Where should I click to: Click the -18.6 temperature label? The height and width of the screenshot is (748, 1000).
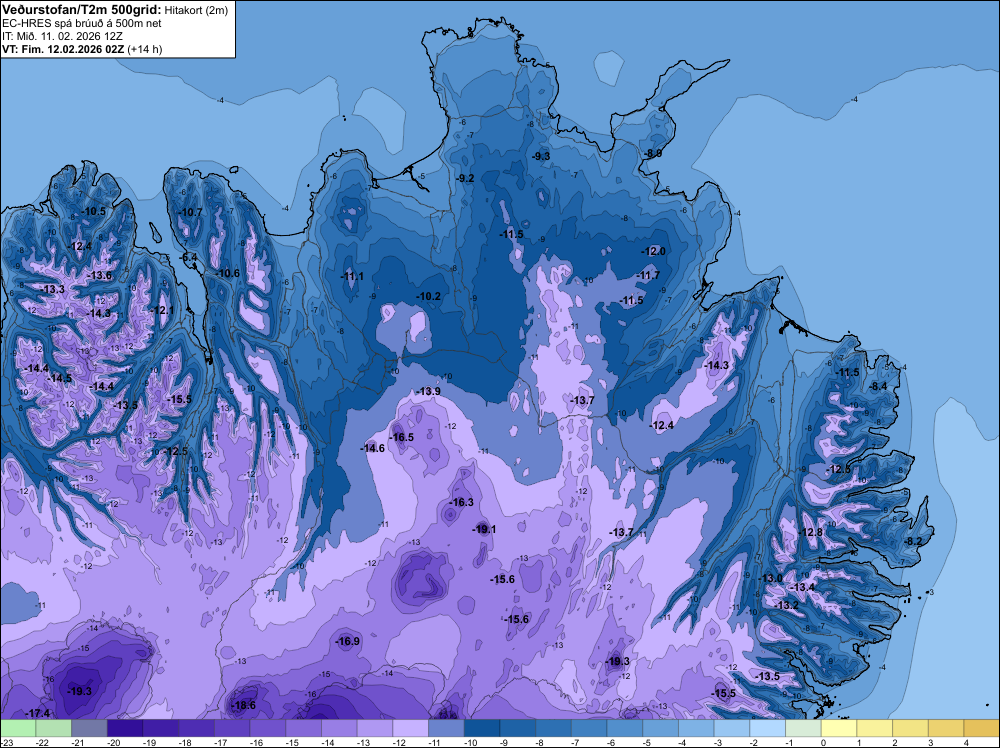pyautogui.click(x=244, y=705)
